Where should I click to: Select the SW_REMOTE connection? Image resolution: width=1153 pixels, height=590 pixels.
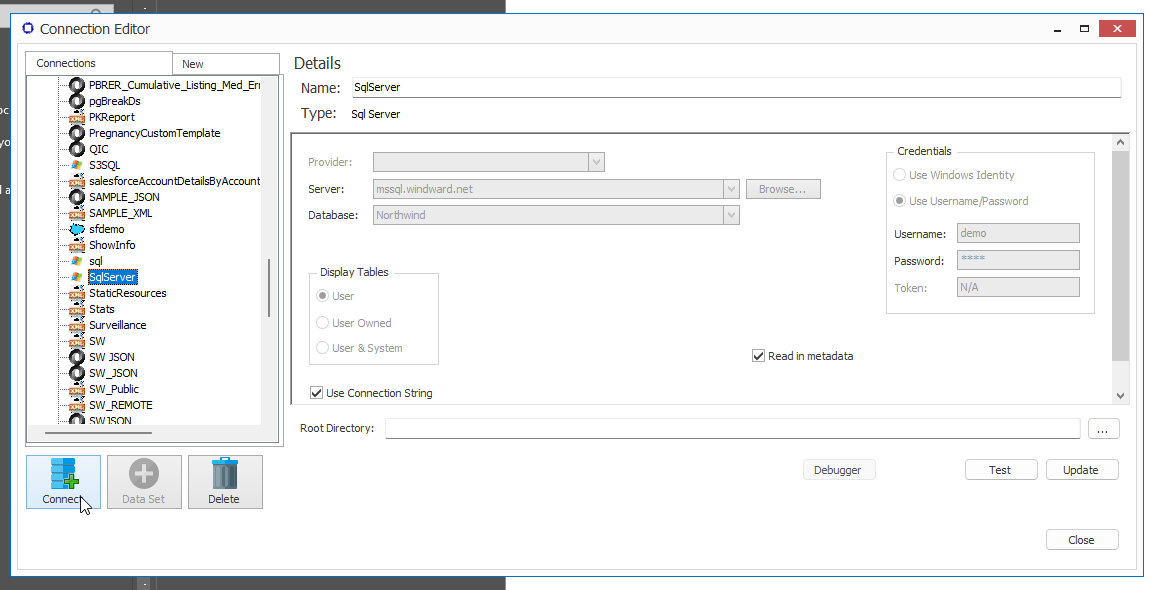[121, 405]
